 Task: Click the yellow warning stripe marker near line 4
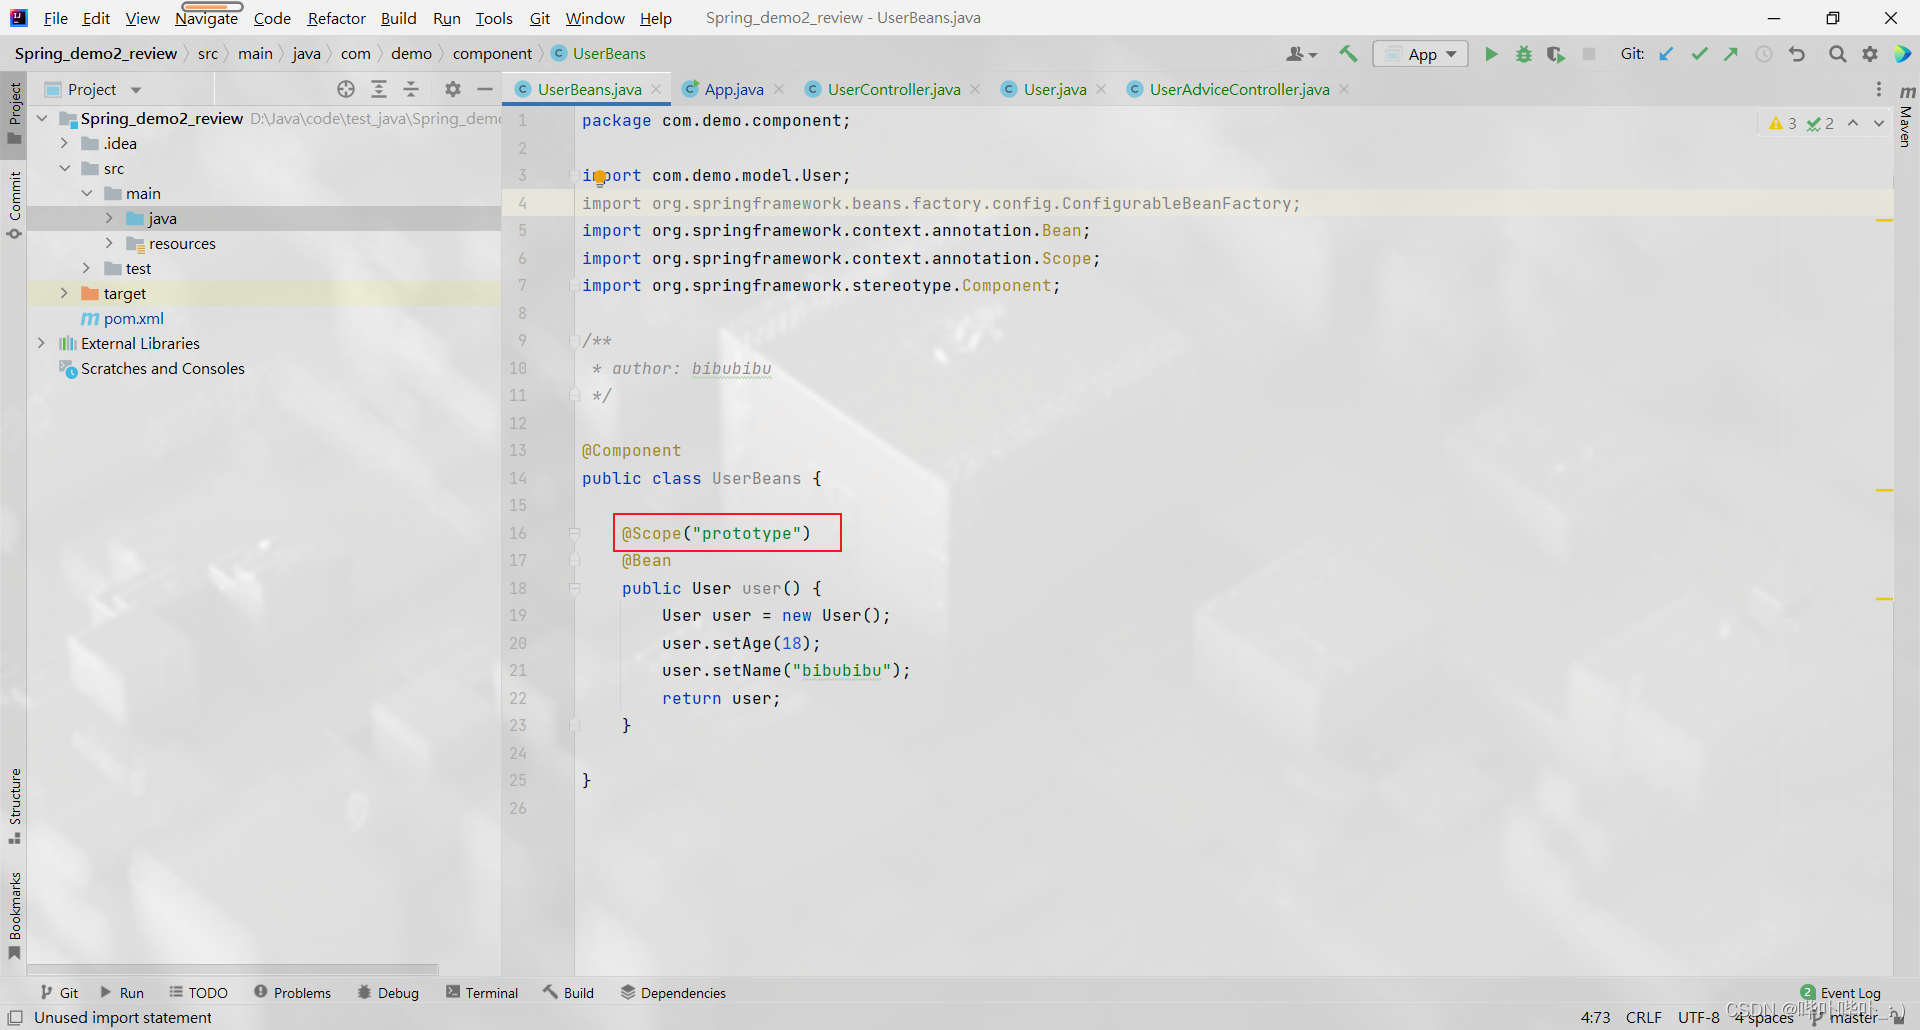1884,220
